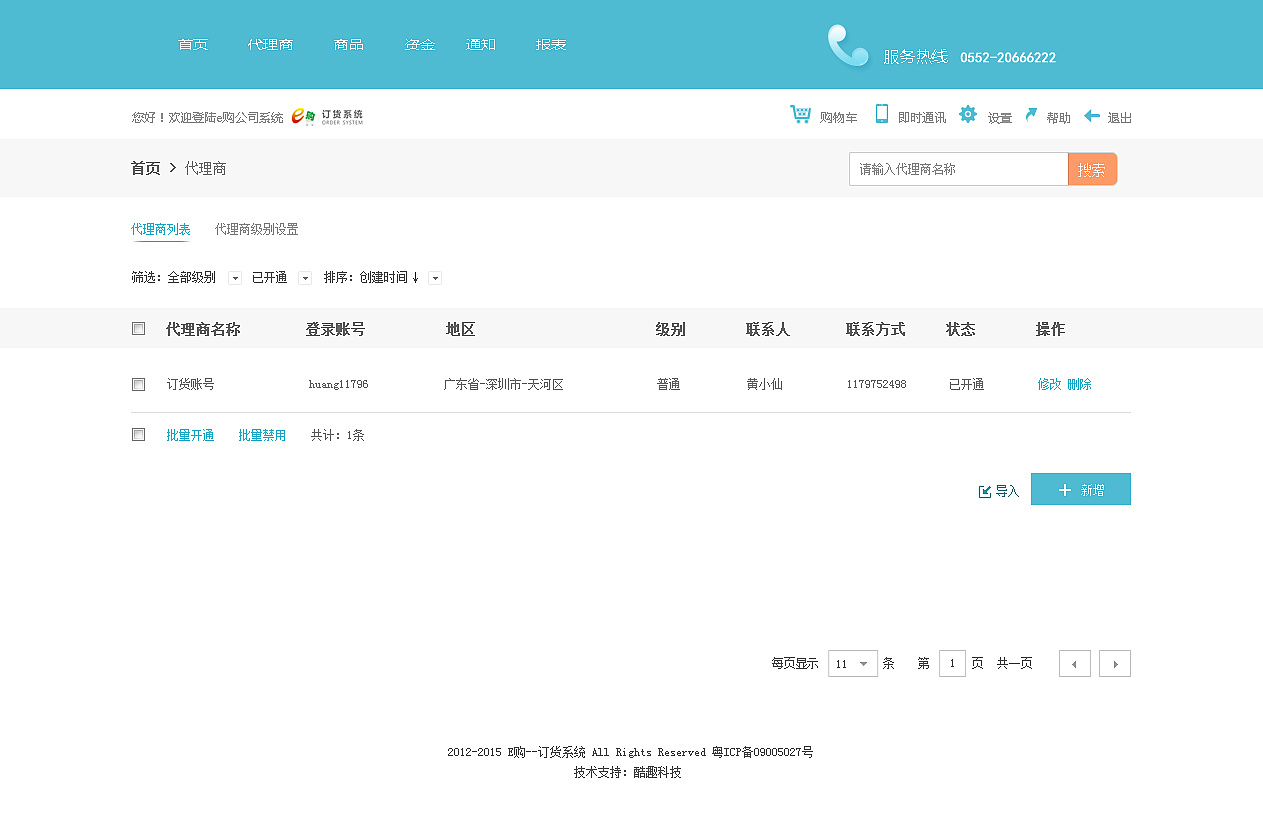
Task: Click the 普通 level cell
Action: click(x=668, y=385)
